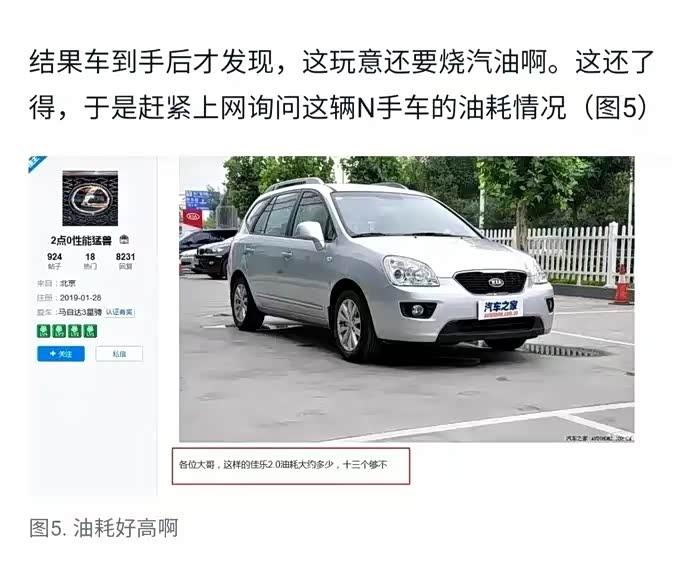Open the 18 hot posts stat
This screenshot has width=700, height=573.
pos(90,261)
